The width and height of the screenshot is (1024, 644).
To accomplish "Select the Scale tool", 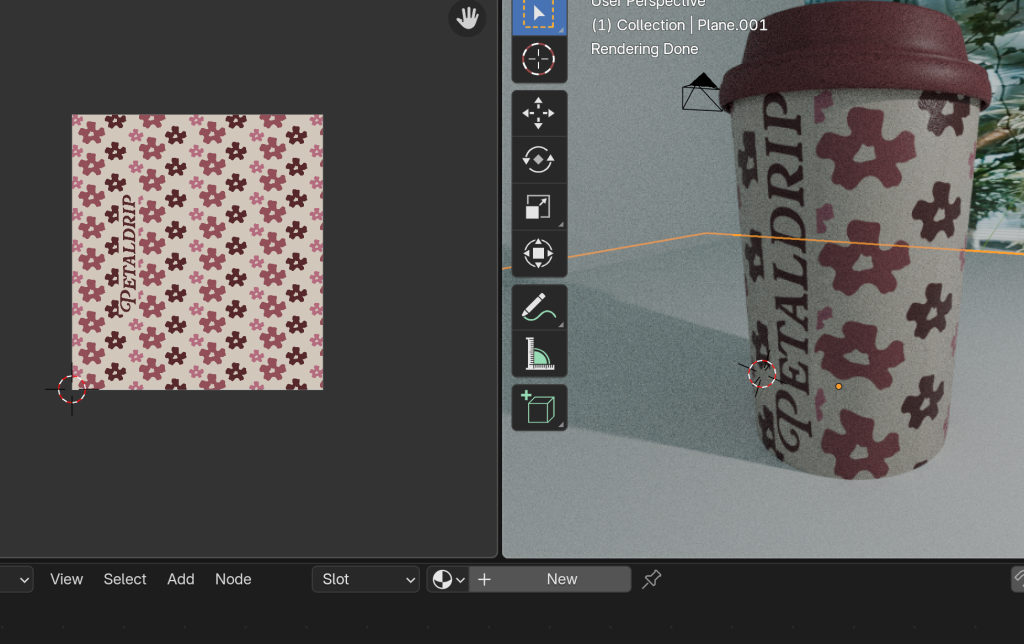I will 539,207.
